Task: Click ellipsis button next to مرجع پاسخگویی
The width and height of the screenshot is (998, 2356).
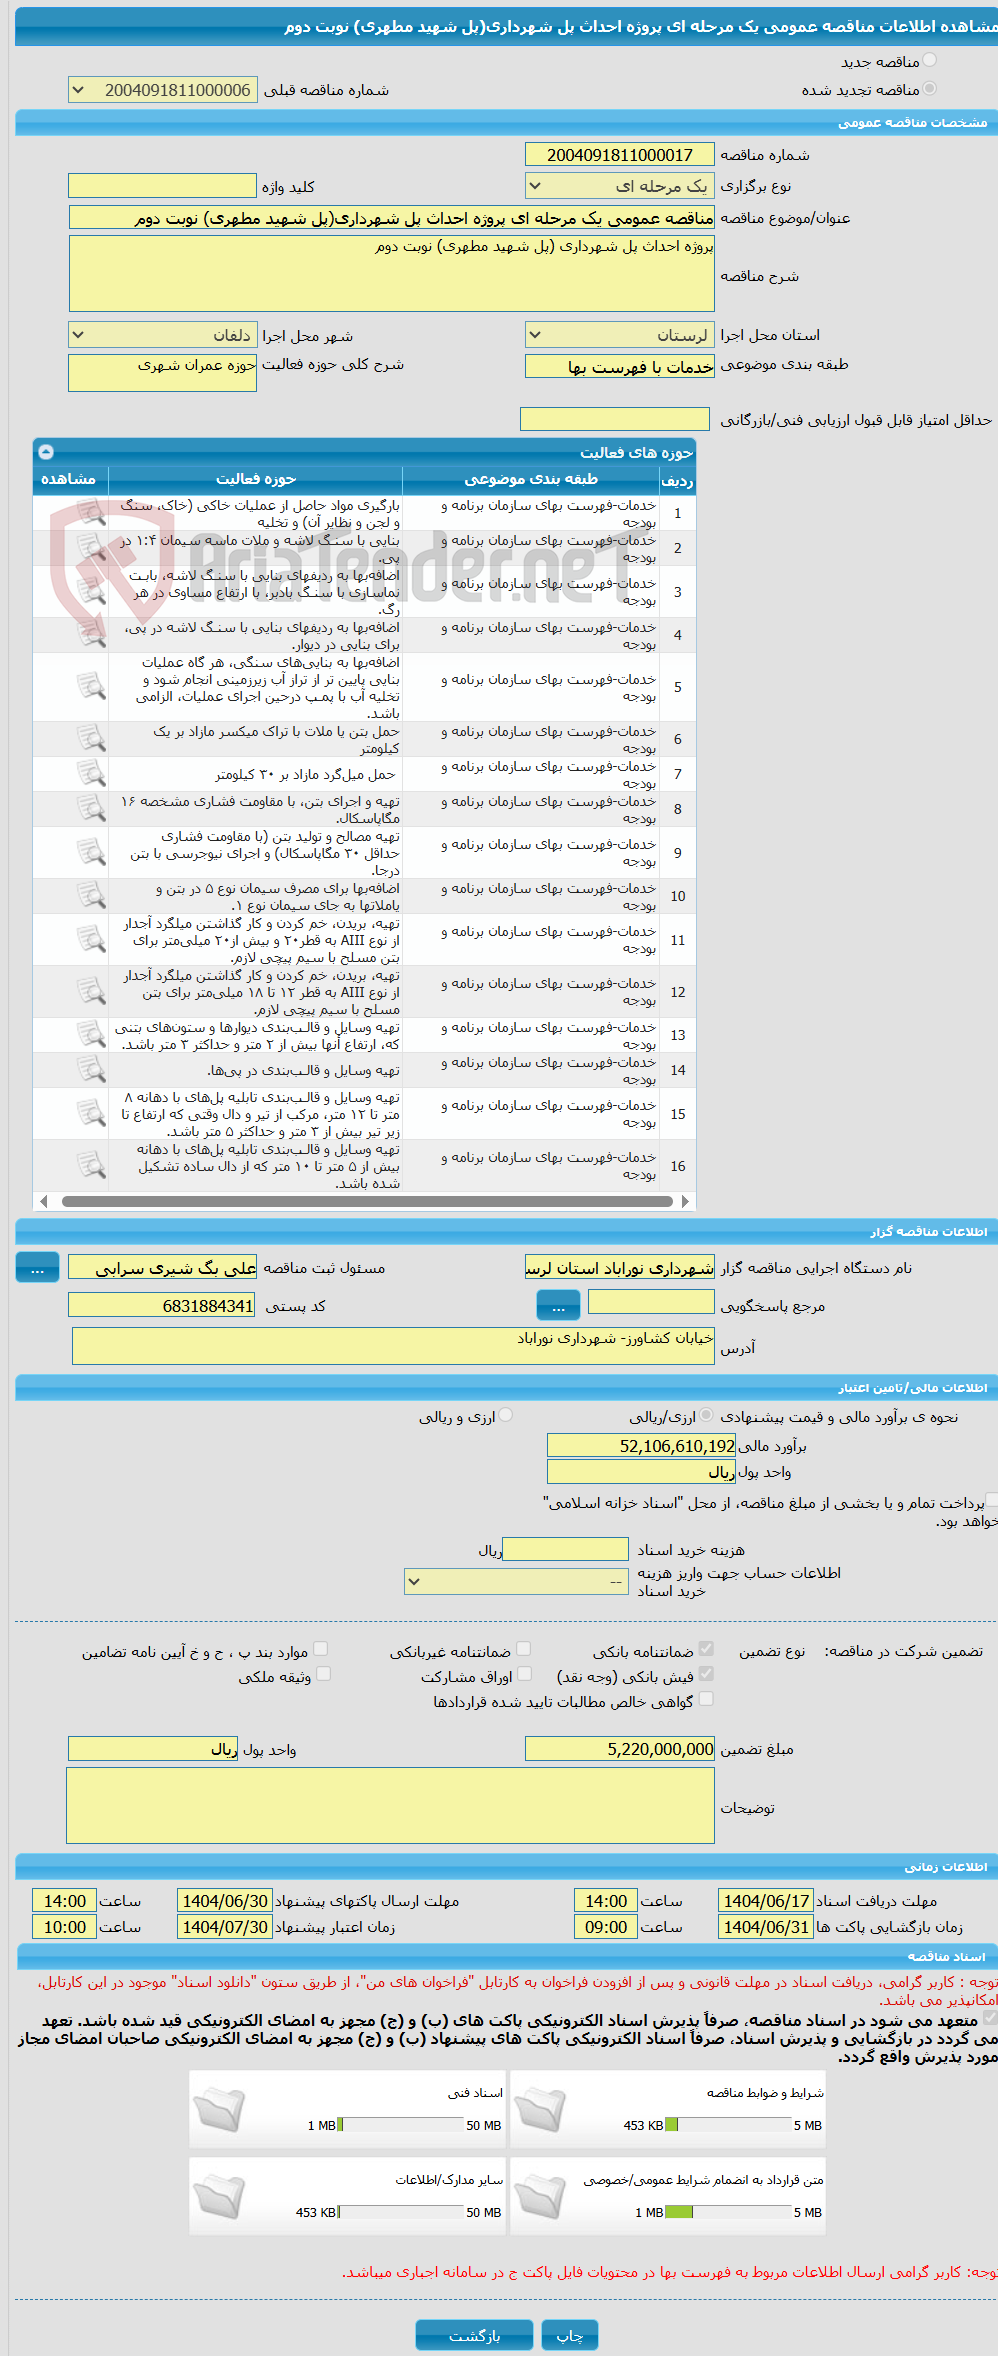Action: tap(558, 1305)
